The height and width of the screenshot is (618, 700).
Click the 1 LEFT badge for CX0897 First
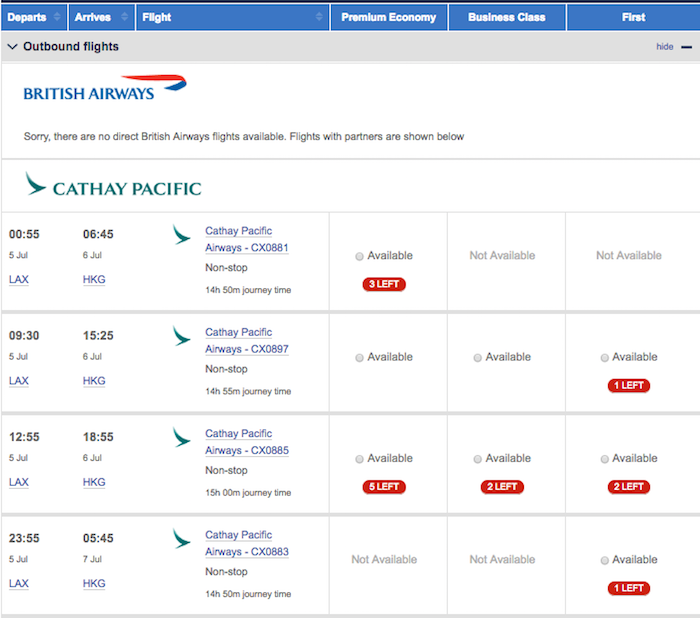click(x=629, y=385)
